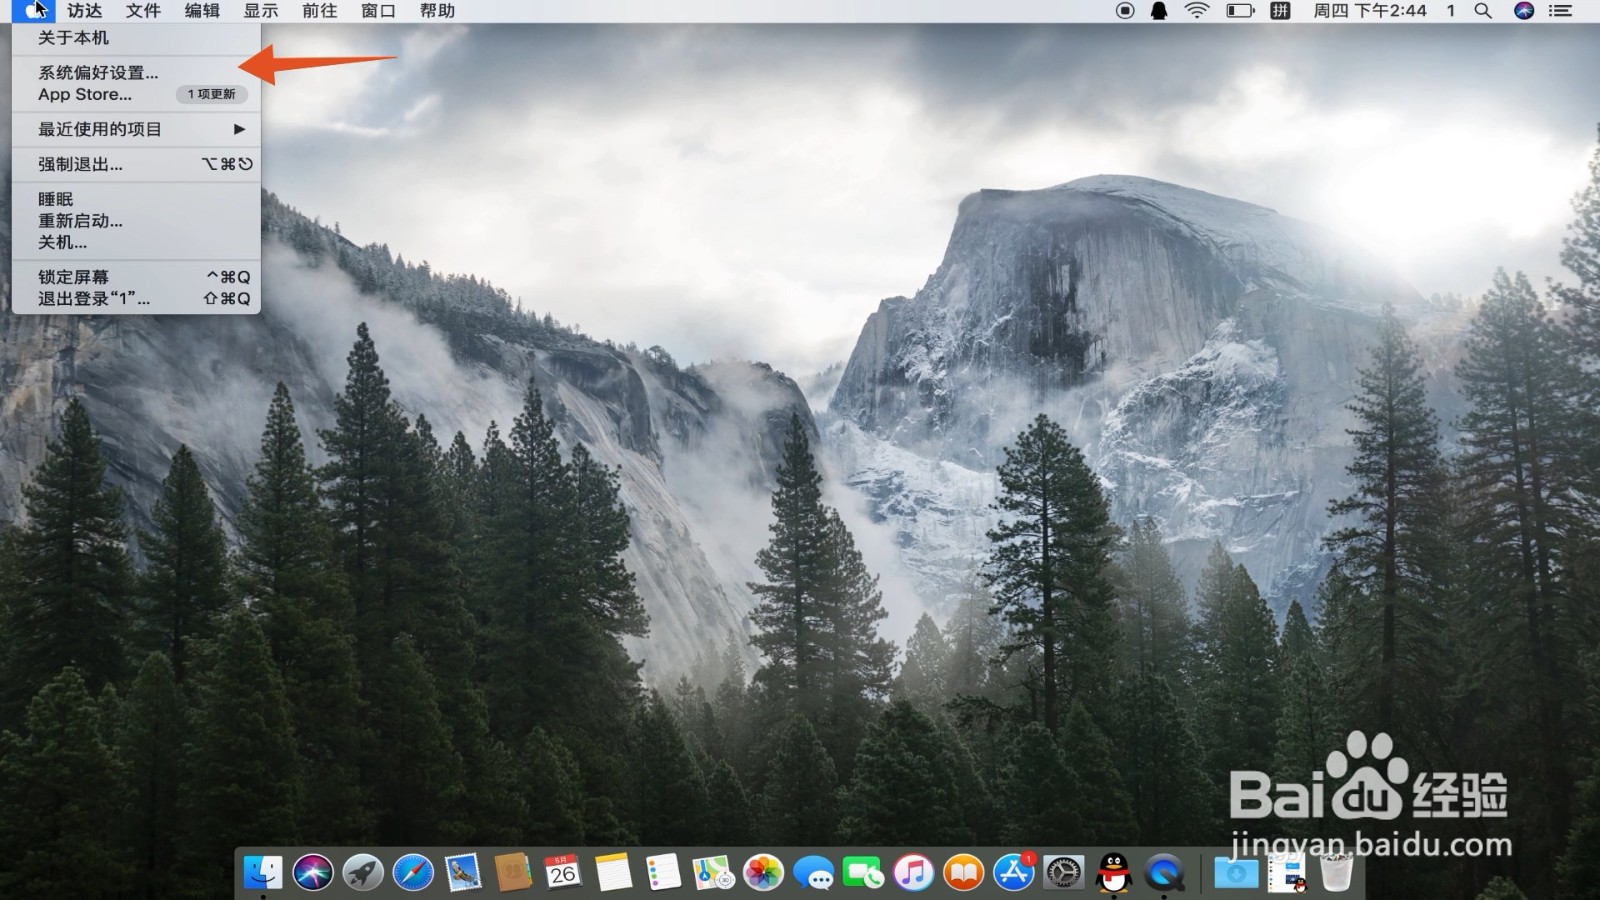Select 重新启动... menu entry
This screenshot has height=900, width=1600.
point(136,221)
